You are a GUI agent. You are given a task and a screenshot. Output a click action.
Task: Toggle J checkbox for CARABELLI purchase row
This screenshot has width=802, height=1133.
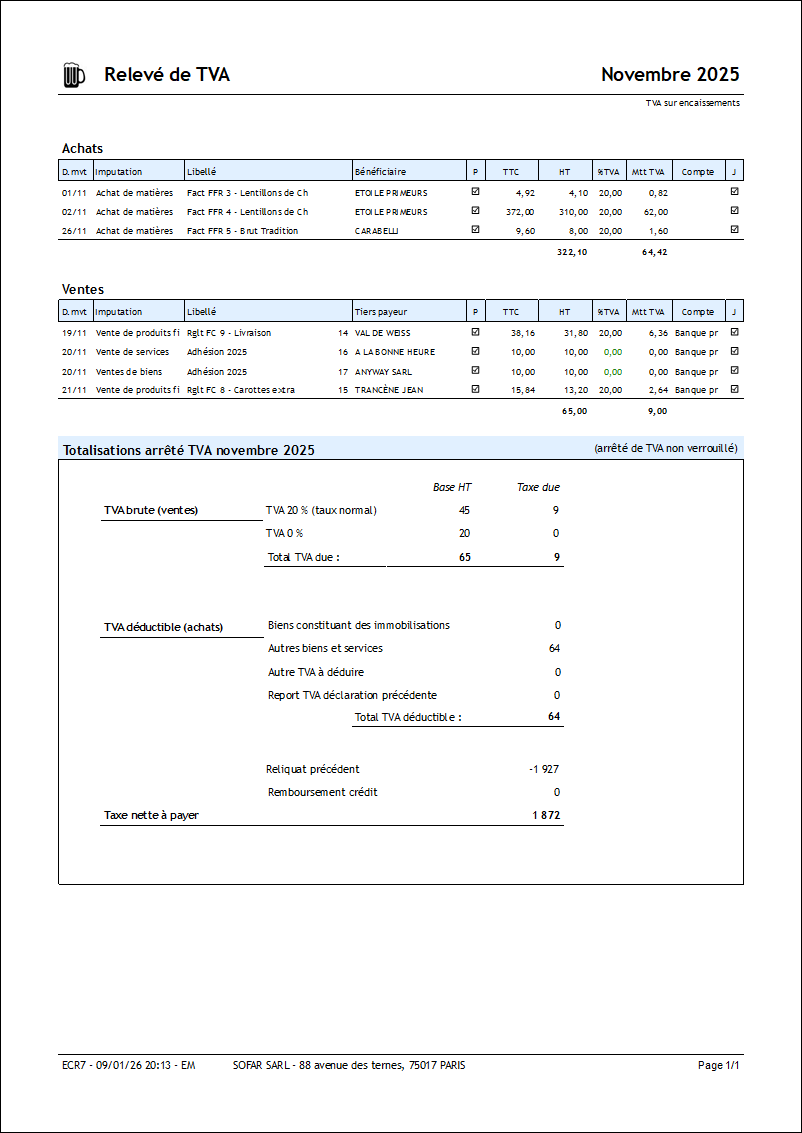[x=735, y=230]
